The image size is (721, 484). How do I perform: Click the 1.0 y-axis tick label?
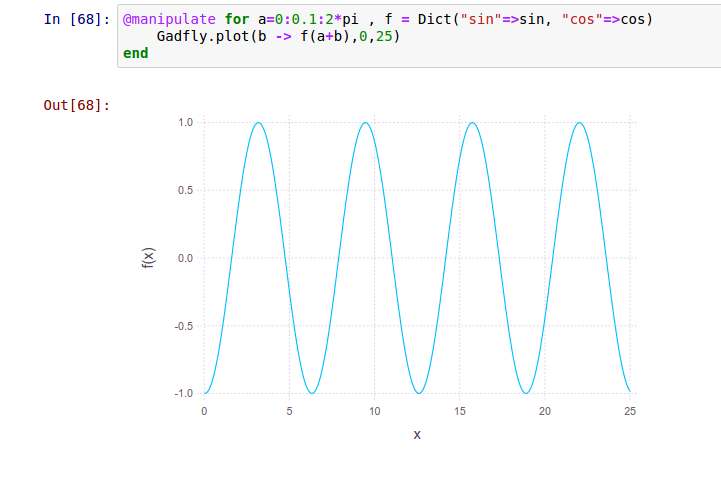[x=184, y=122]
